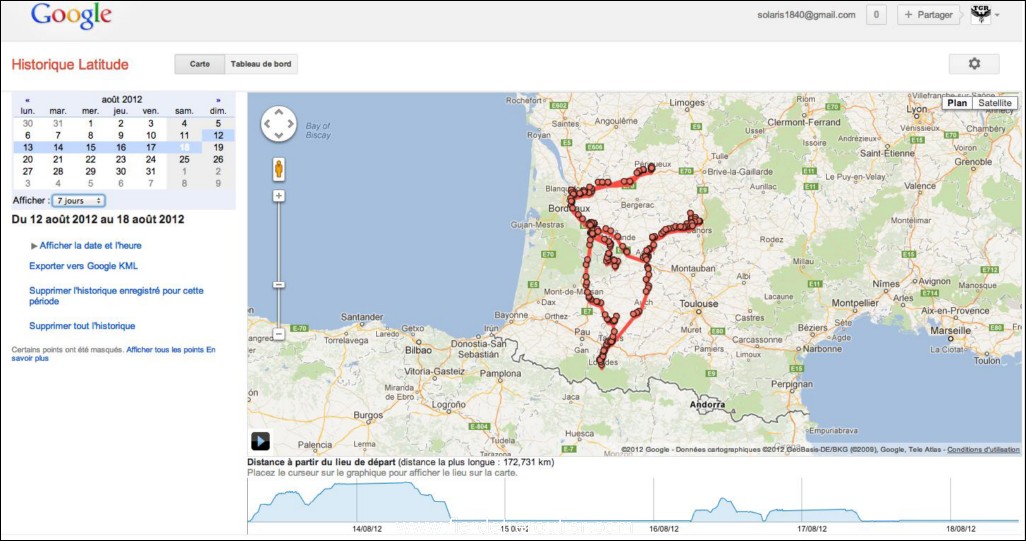Click Afficher tous les points link
The image size is (1026, 541).
[165, 350]
